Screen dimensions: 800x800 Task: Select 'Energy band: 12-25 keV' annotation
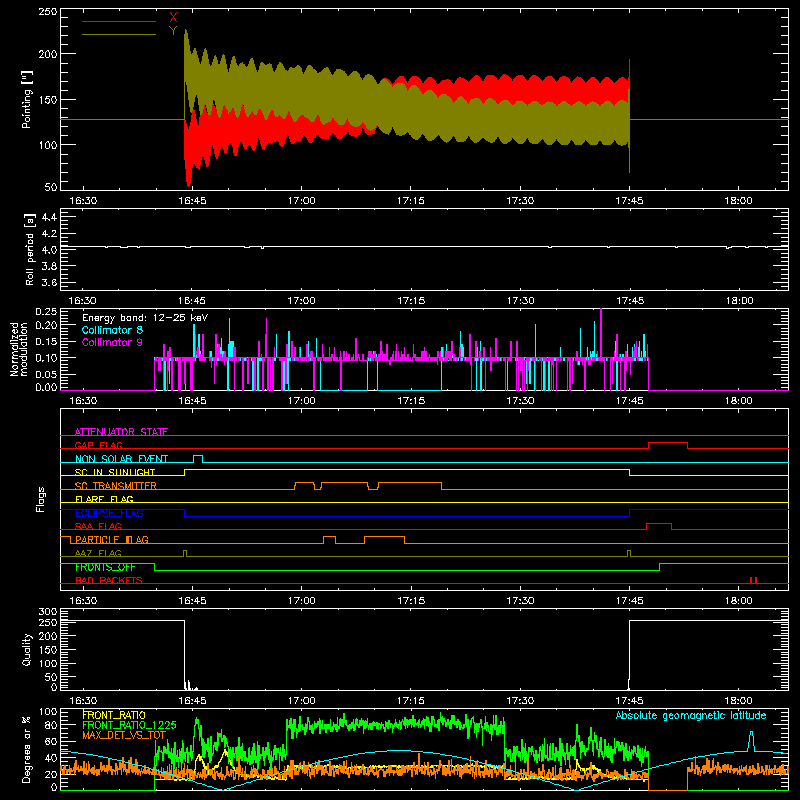point(145,318)
